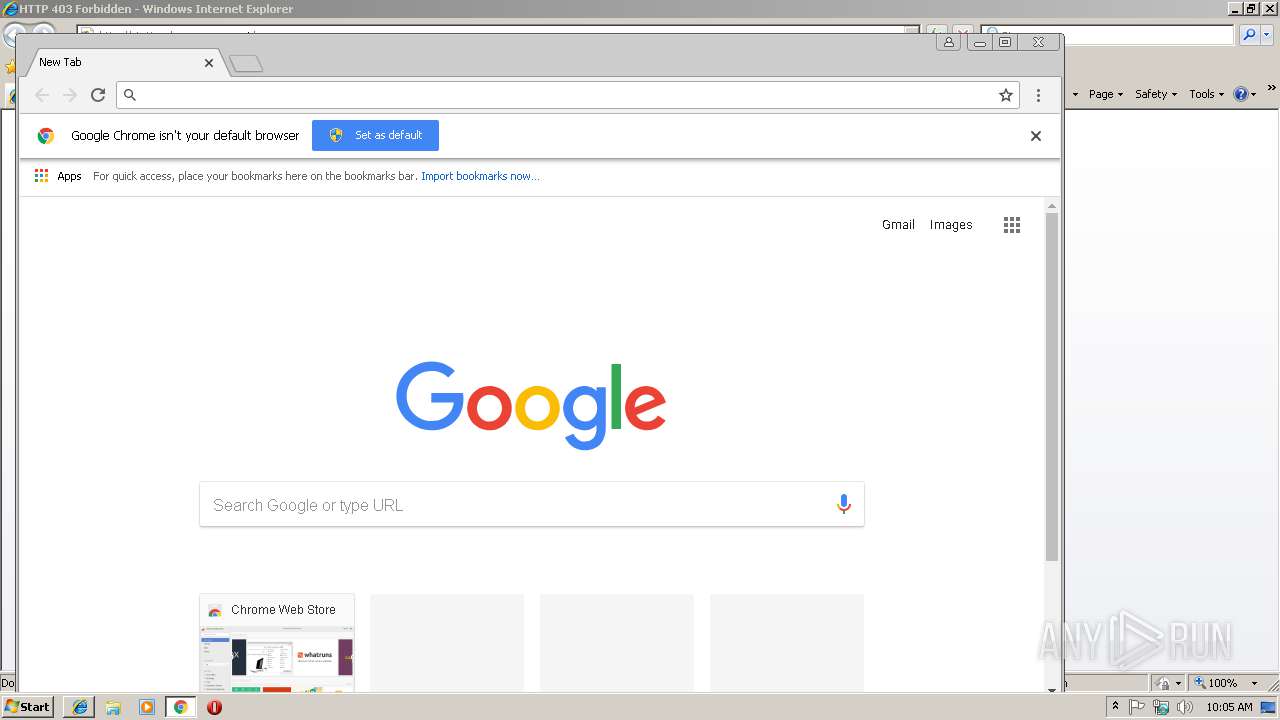Open the Internet Explorer help icon
This screenshot has width=1280, height=720.
point(1240,94)
